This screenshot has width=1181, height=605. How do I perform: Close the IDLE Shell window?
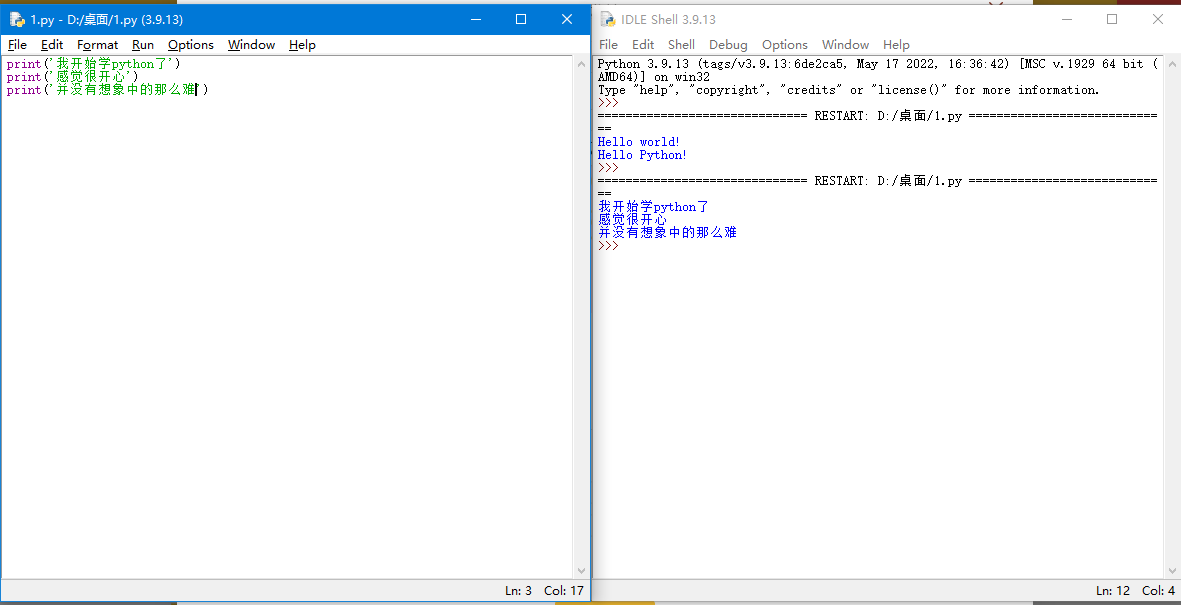(1158, 20)
